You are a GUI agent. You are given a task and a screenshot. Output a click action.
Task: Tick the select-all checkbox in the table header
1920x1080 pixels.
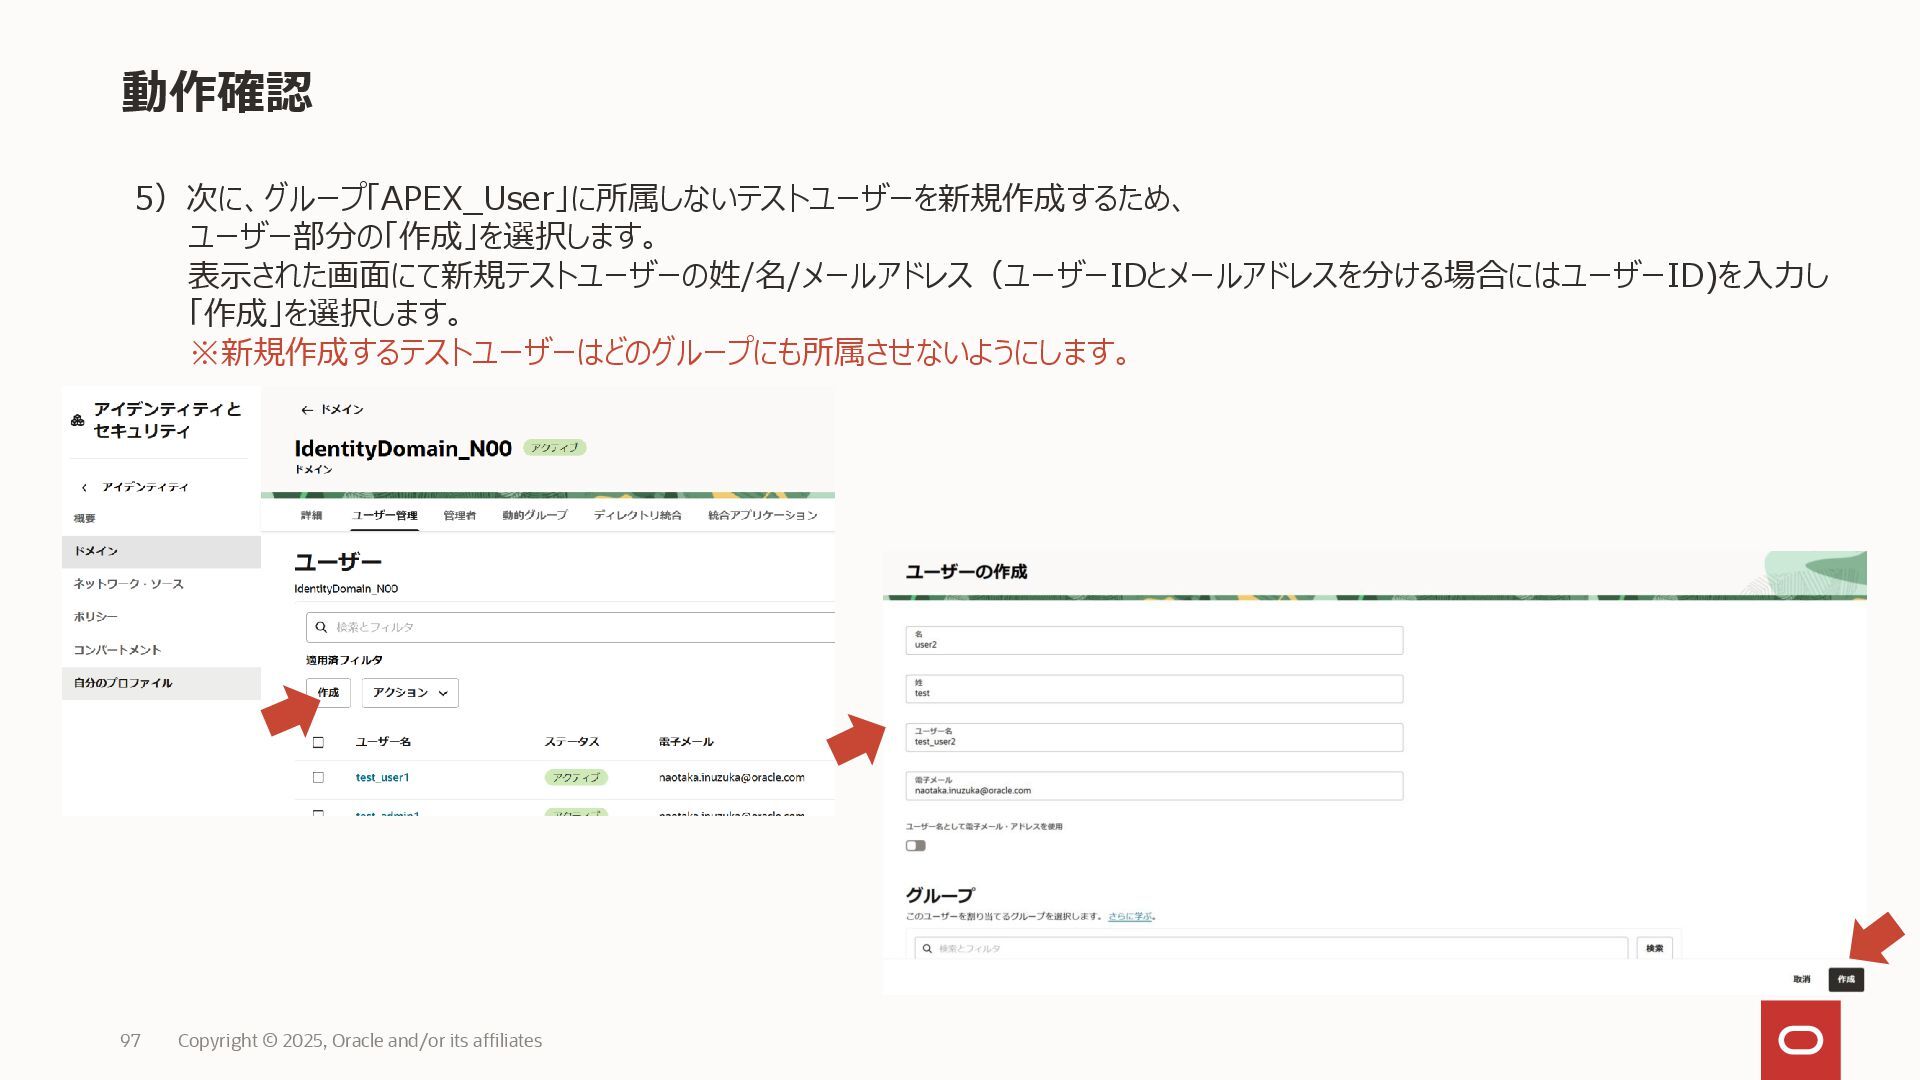click(x=318, y=742)
